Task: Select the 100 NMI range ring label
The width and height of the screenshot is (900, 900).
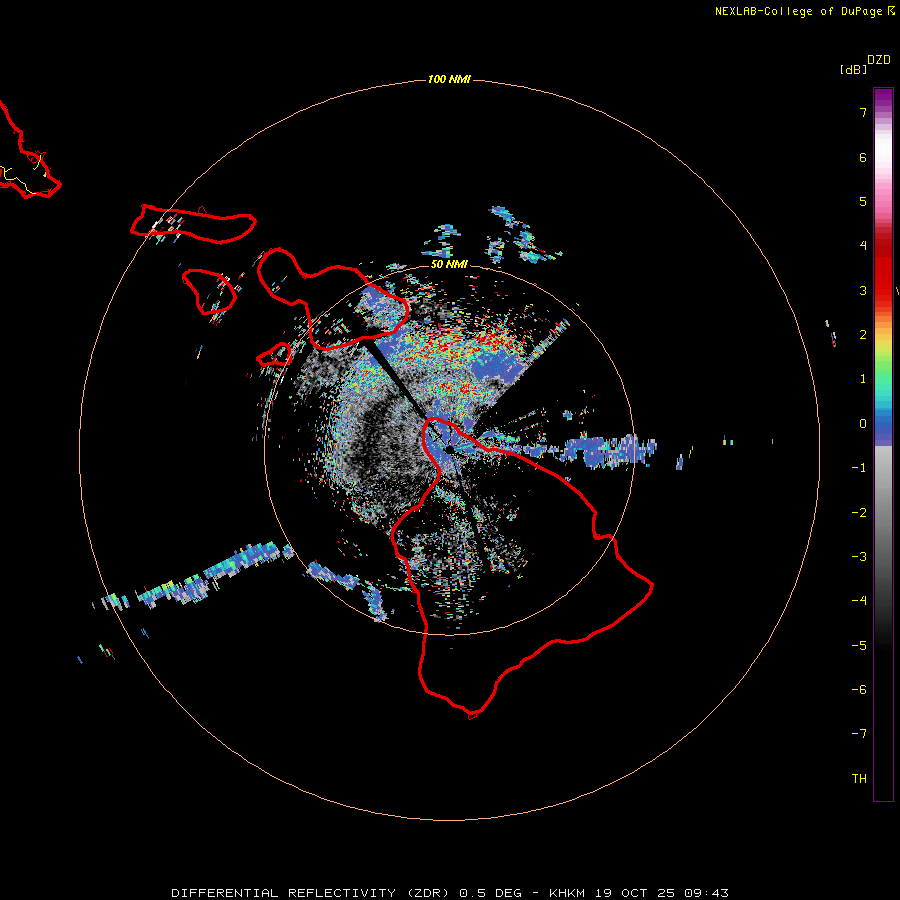Action: pos(449,79)
